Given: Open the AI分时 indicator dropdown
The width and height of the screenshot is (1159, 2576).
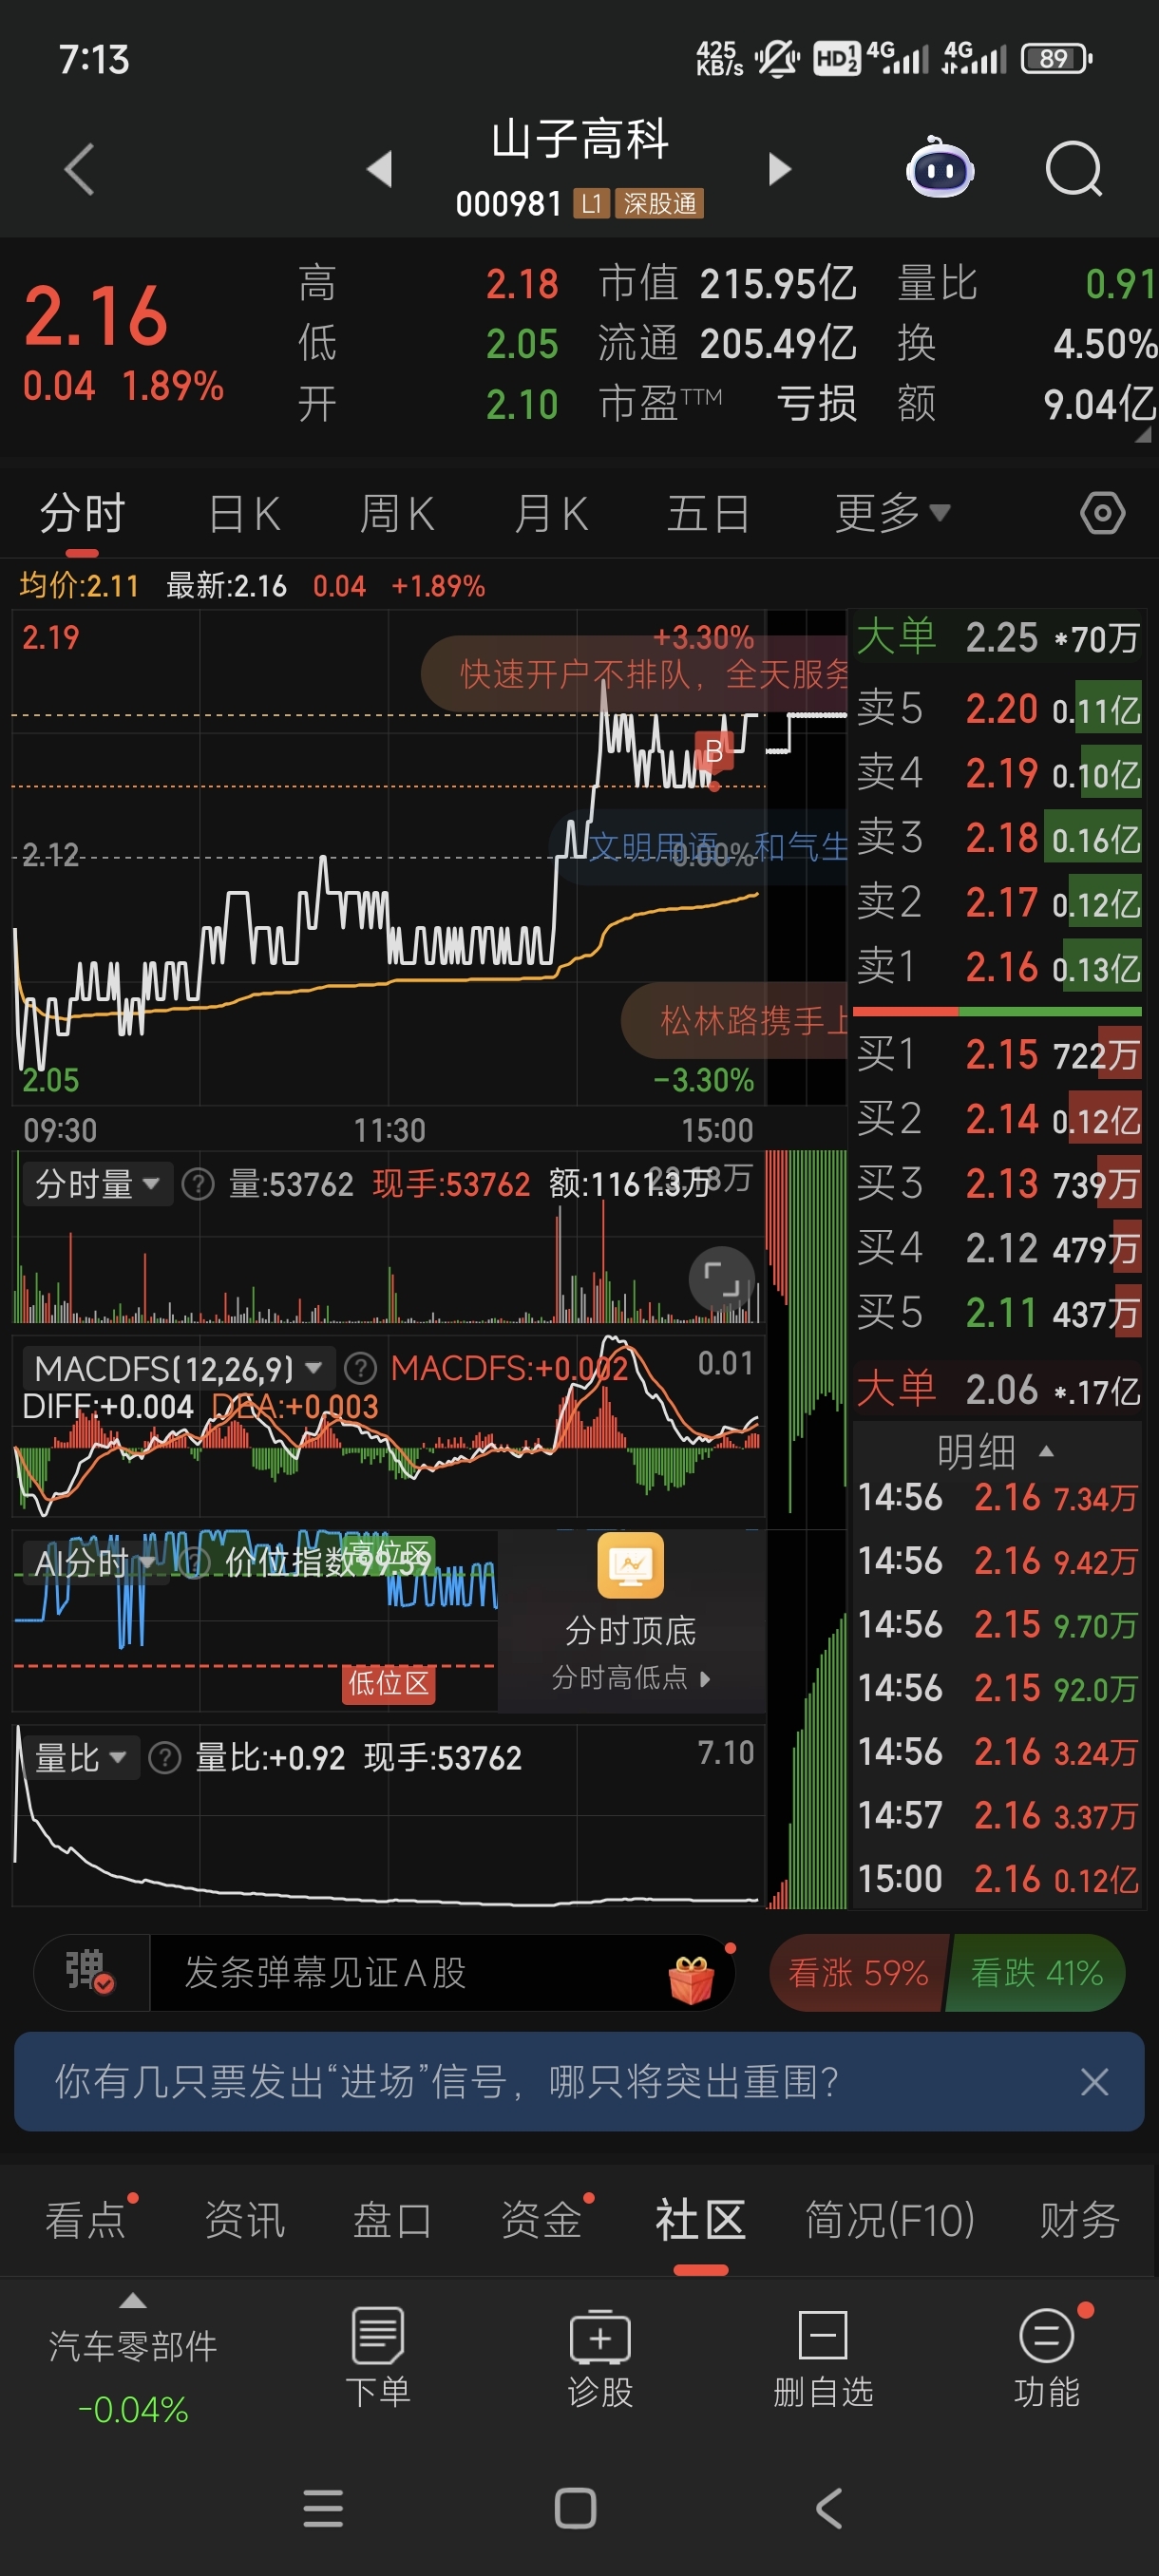Looking at the screenshot, I should pyautogui.click(x=95, y=1562).
